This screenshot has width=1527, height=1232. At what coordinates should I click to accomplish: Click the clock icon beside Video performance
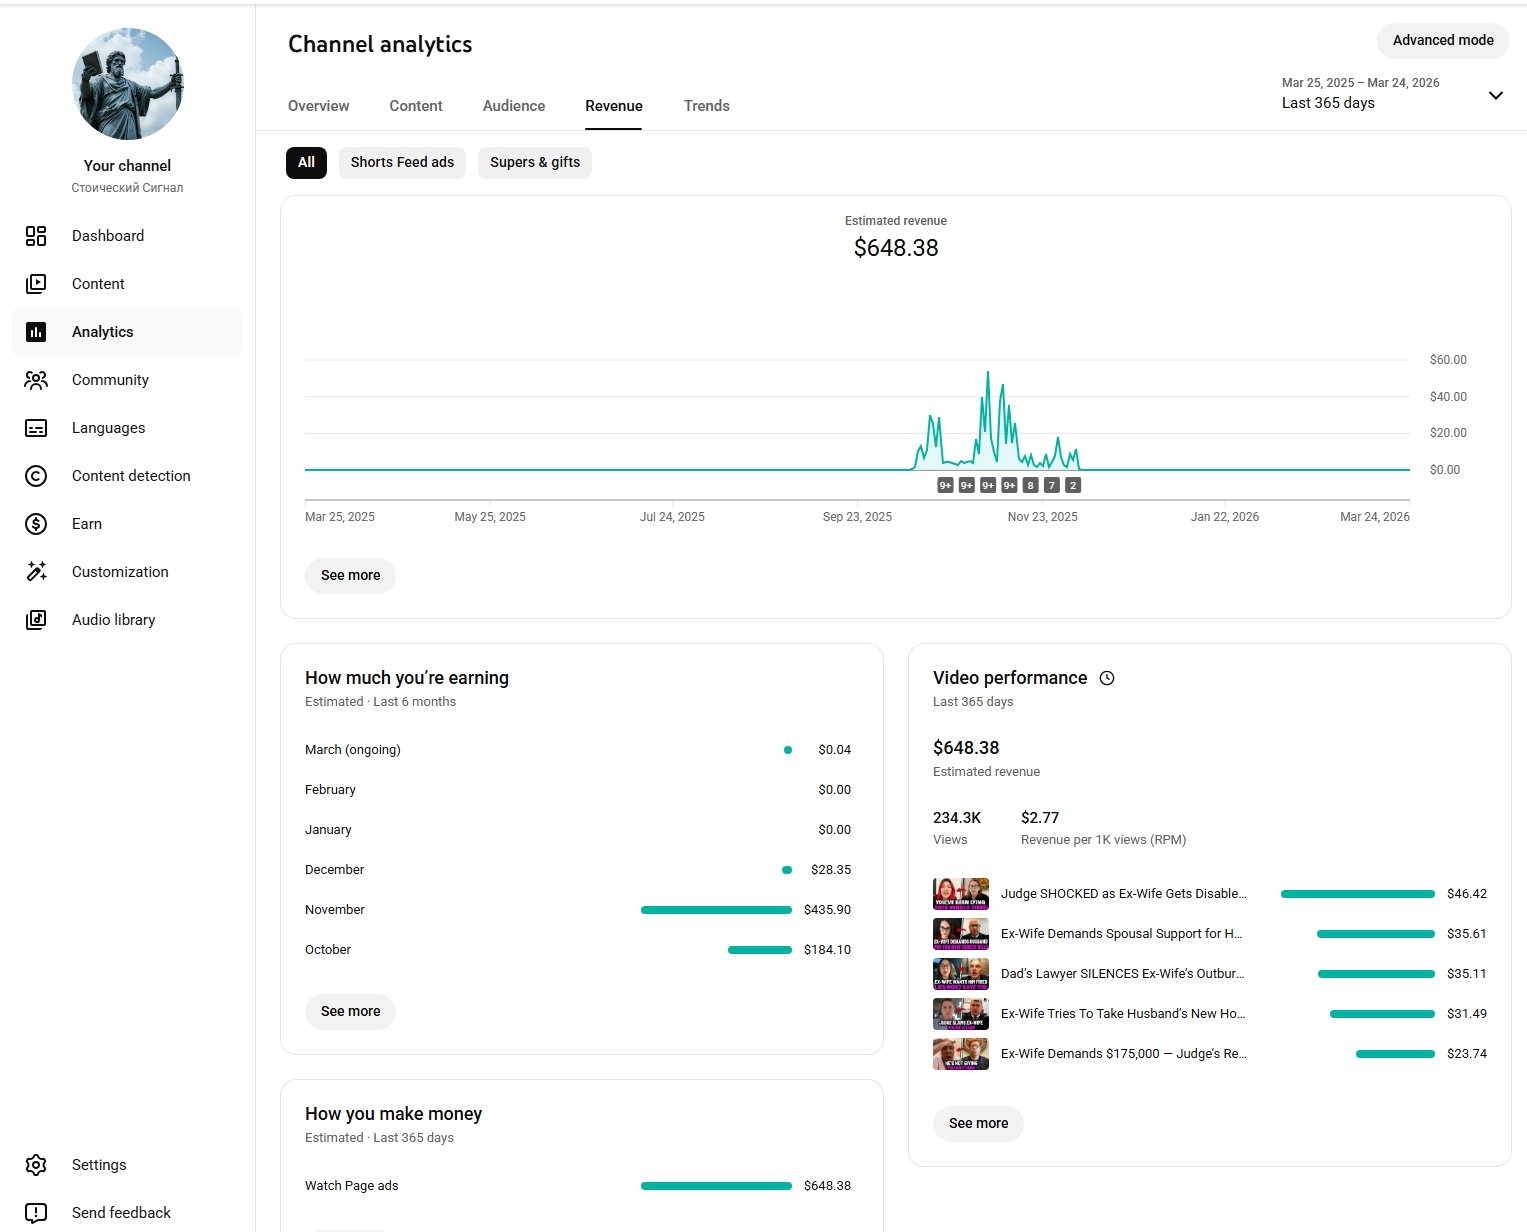click(x=1107, y=678)
